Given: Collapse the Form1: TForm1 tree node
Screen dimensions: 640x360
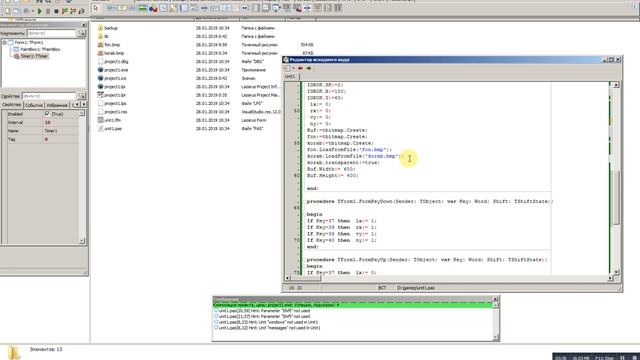Looking at the screenshot, I should pos(4,42).
